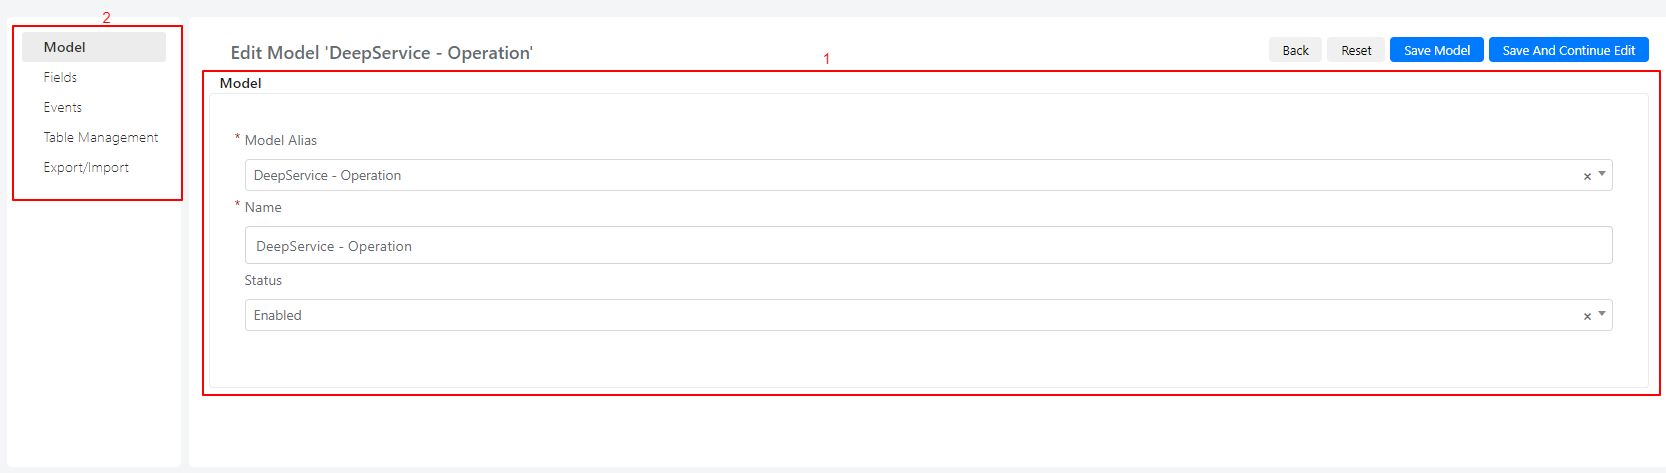Viewport: 1666px width, 473px height.
Task: Click the Model Alias label
Action: point(281,140)
